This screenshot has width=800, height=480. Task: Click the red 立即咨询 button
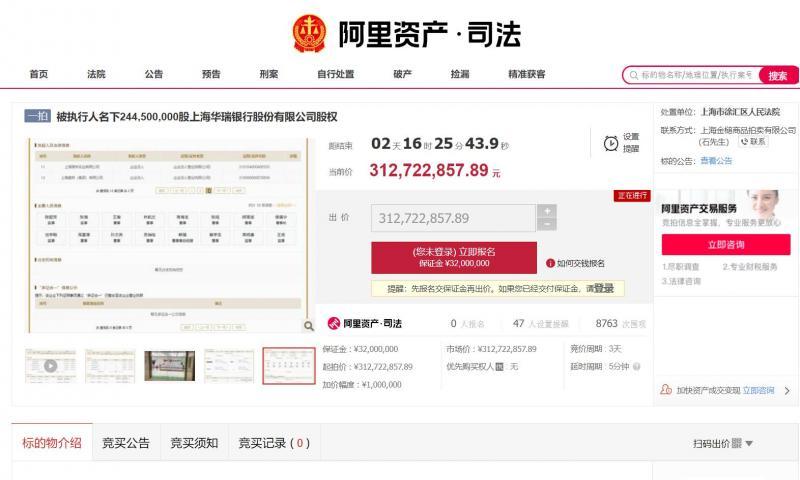pyautogui.click(x=726, y=245)
